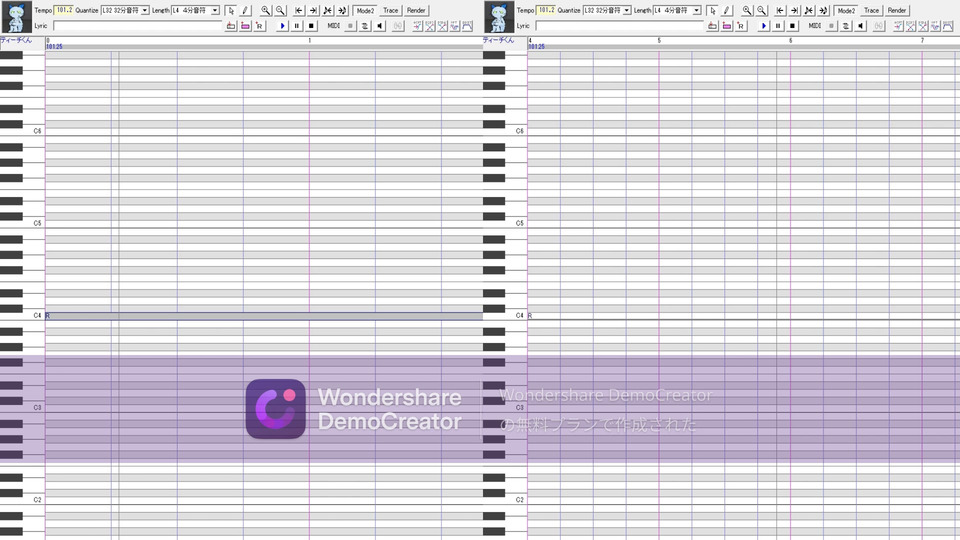Select the arrow pointer tool in right window

click(x=712, y=10)
